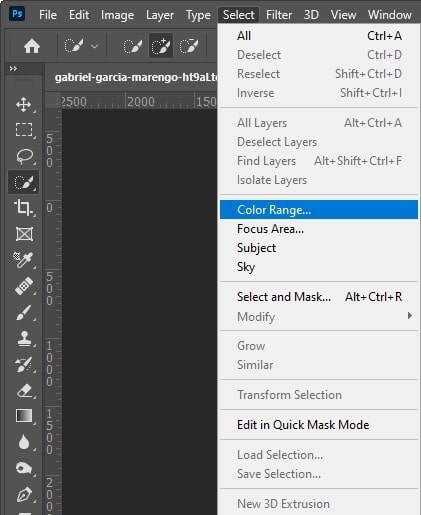Select the Lasso tool
The image size is (421, 515).
pyautogui.click(x=24, y=156)
